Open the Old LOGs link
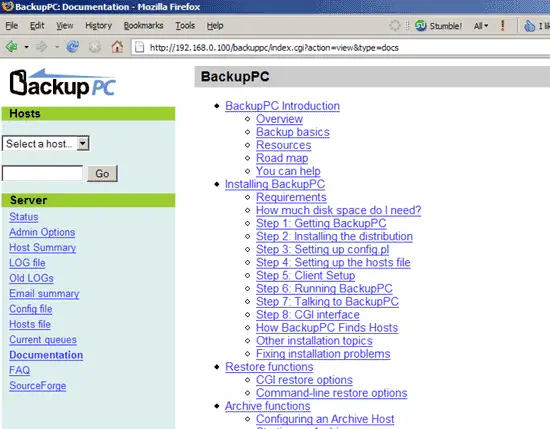 [31, 278]
